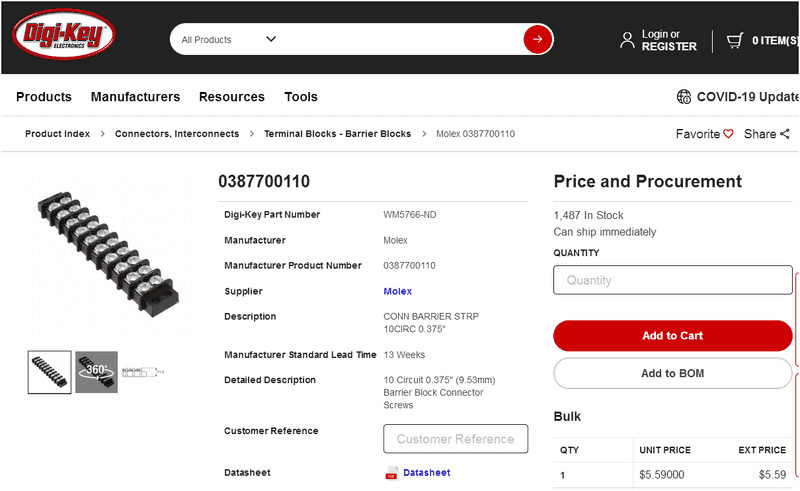Click the user account icon
The image size is (800, 491).
(627, 40)
